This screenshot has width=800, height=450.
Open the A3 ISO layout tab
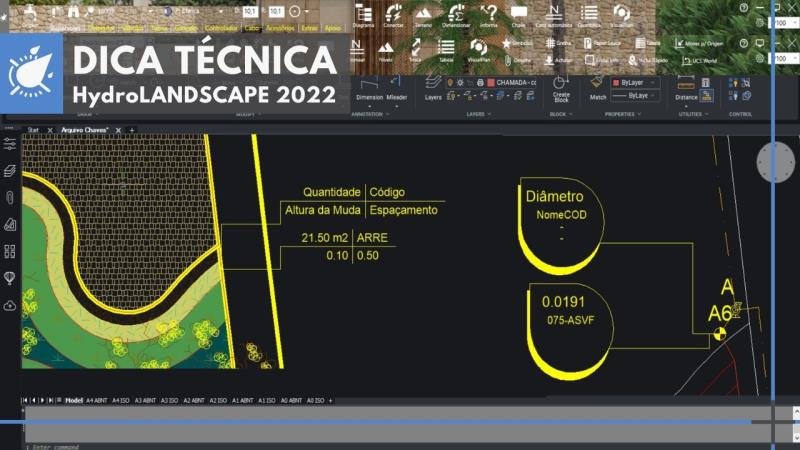[x=170, y=401]
